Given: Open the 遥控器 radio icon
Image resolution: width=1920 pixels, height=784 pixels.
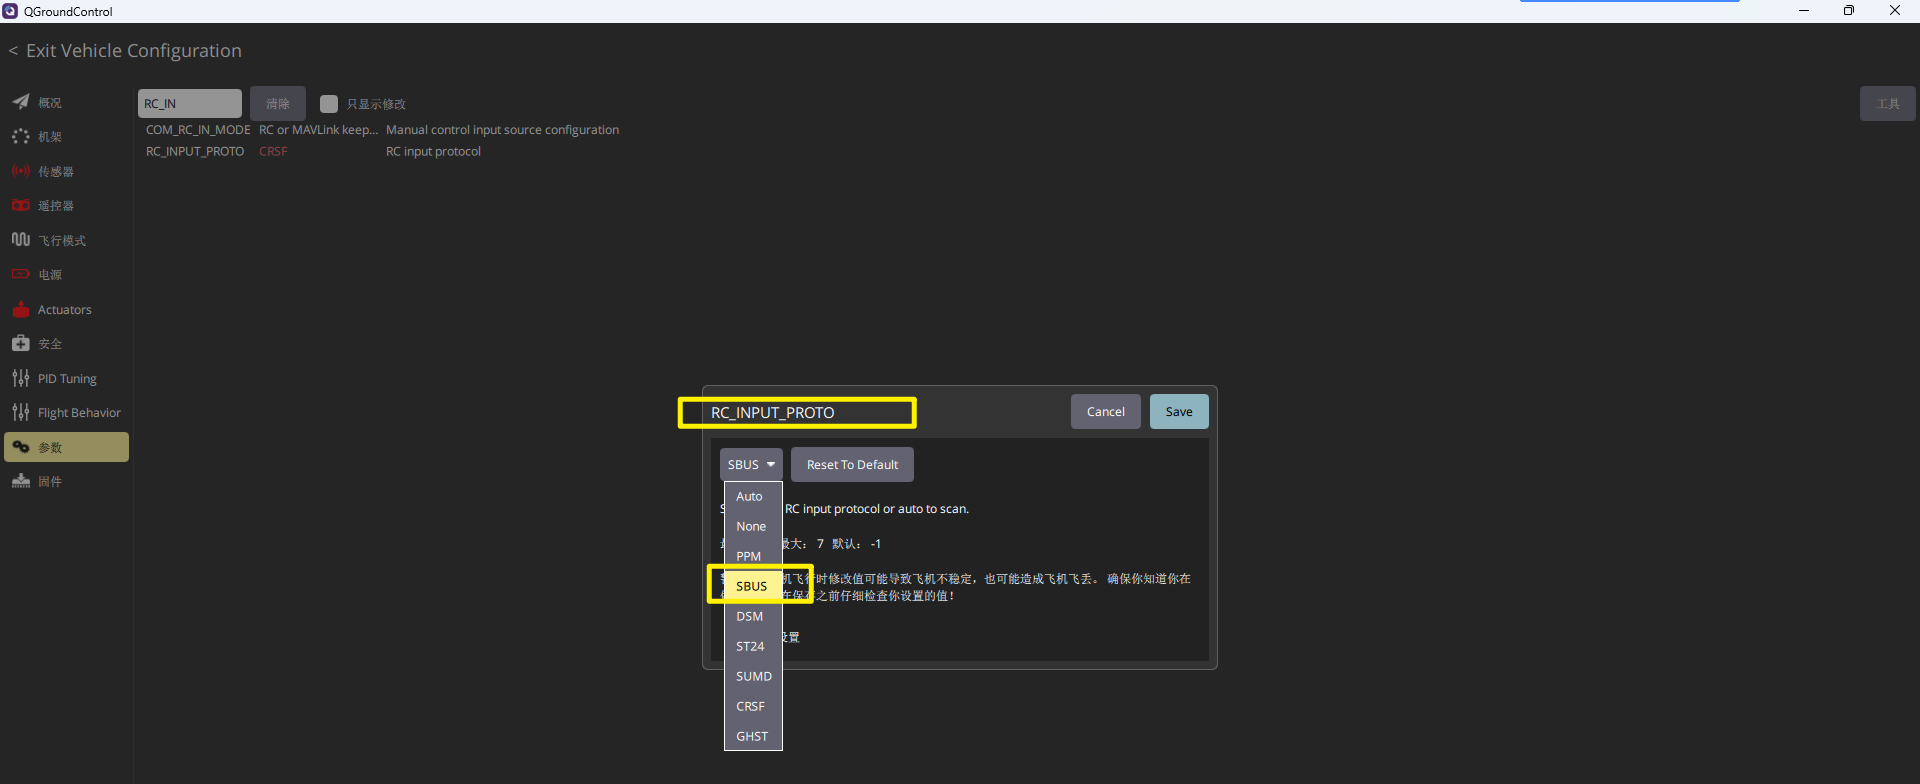Looking at the screenshot, I should [x=21, y=205].
